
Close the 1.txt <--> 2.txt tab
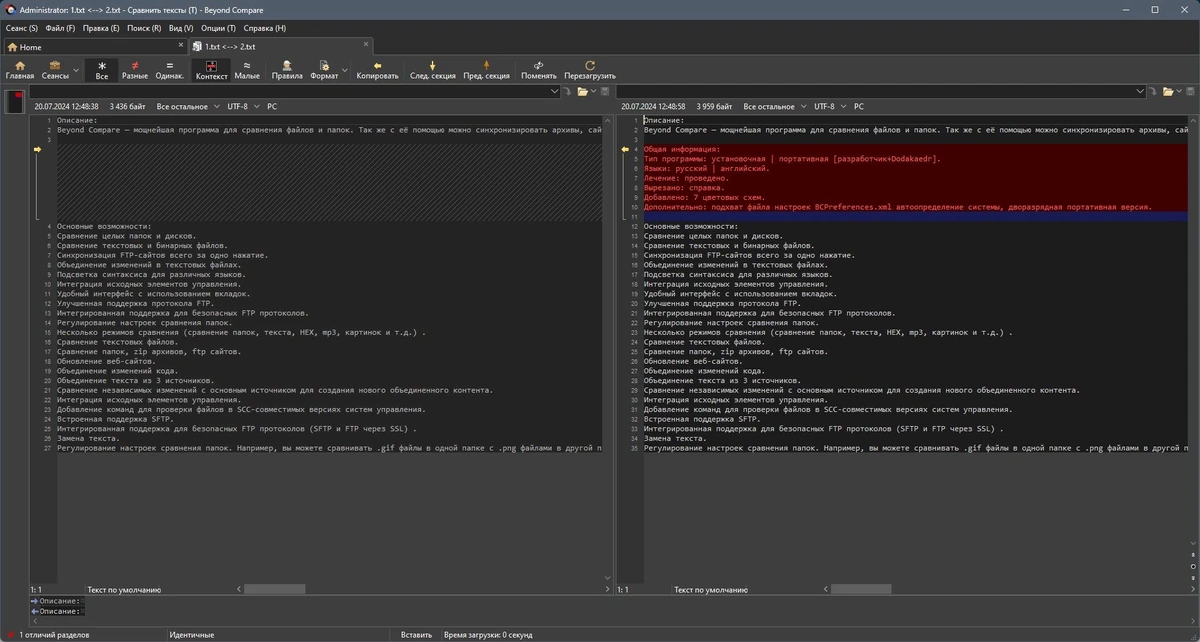[366, 45]
